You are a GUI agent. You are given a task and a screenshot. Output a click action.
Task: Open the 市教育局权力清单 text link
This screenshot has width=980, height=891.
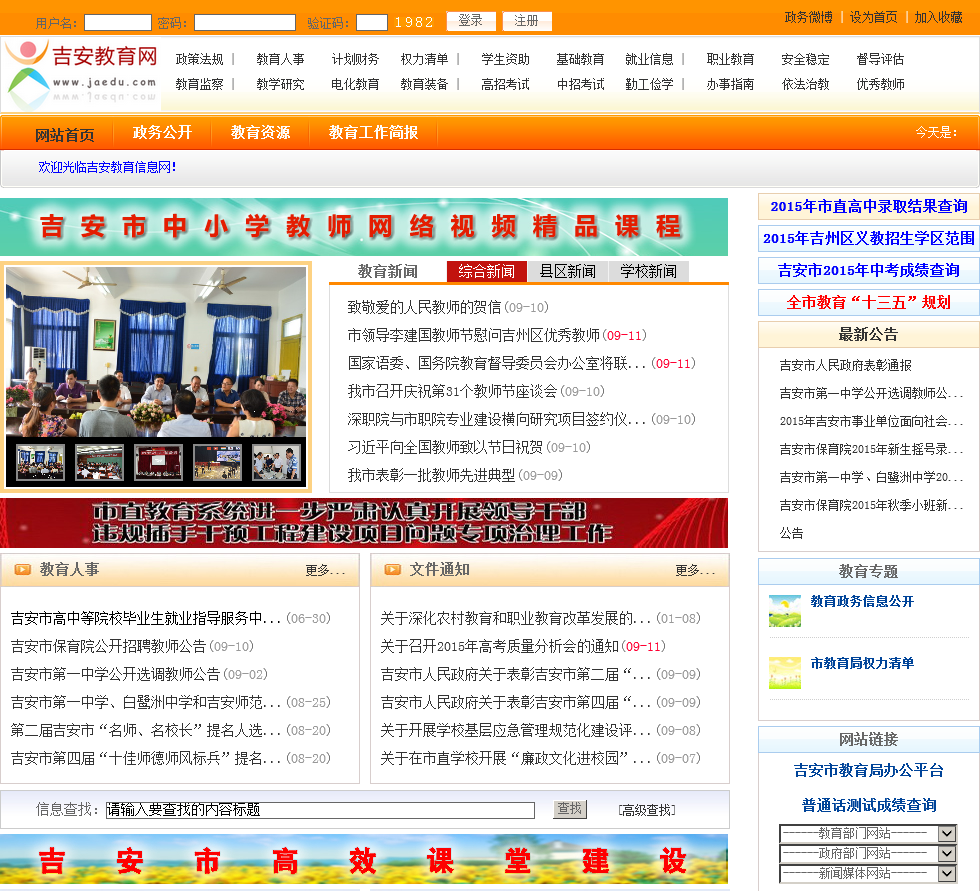tap(862, 663)
